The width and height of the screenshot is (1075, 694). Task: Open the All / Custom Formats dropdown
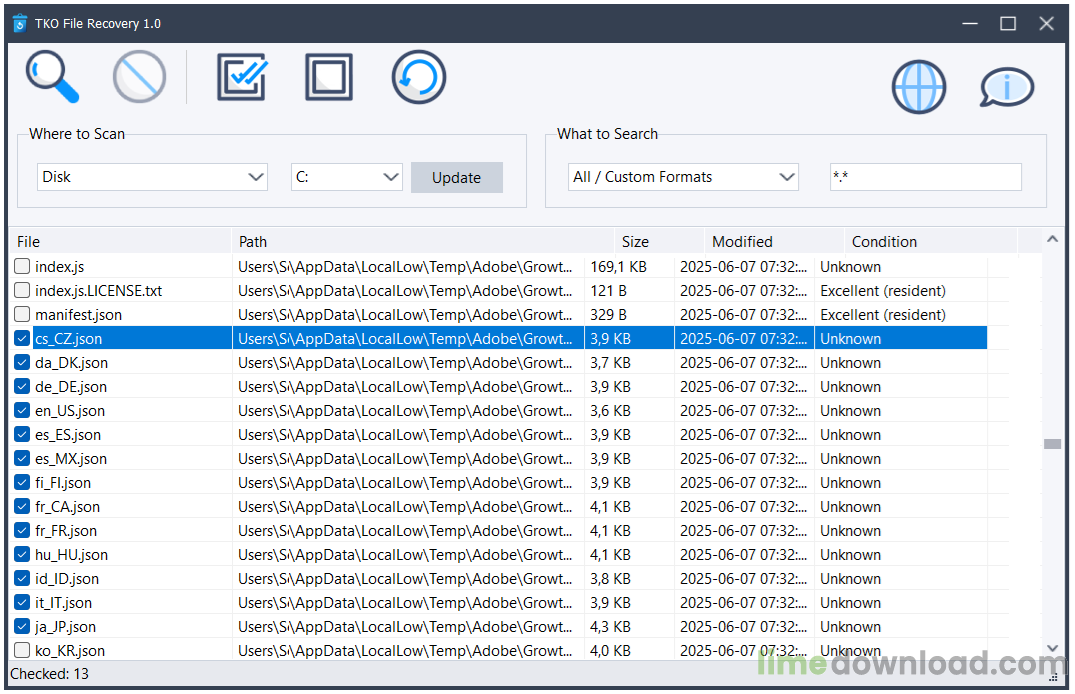683,177
